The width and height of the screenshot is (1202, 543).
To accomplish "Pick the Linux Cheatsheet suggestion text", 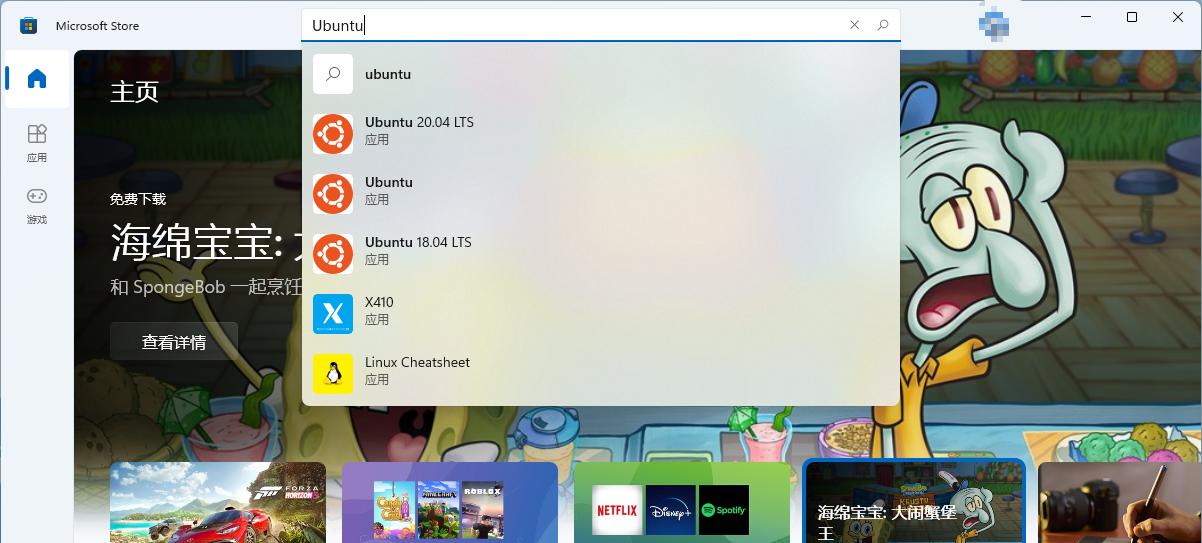I will tap(417, 362).
